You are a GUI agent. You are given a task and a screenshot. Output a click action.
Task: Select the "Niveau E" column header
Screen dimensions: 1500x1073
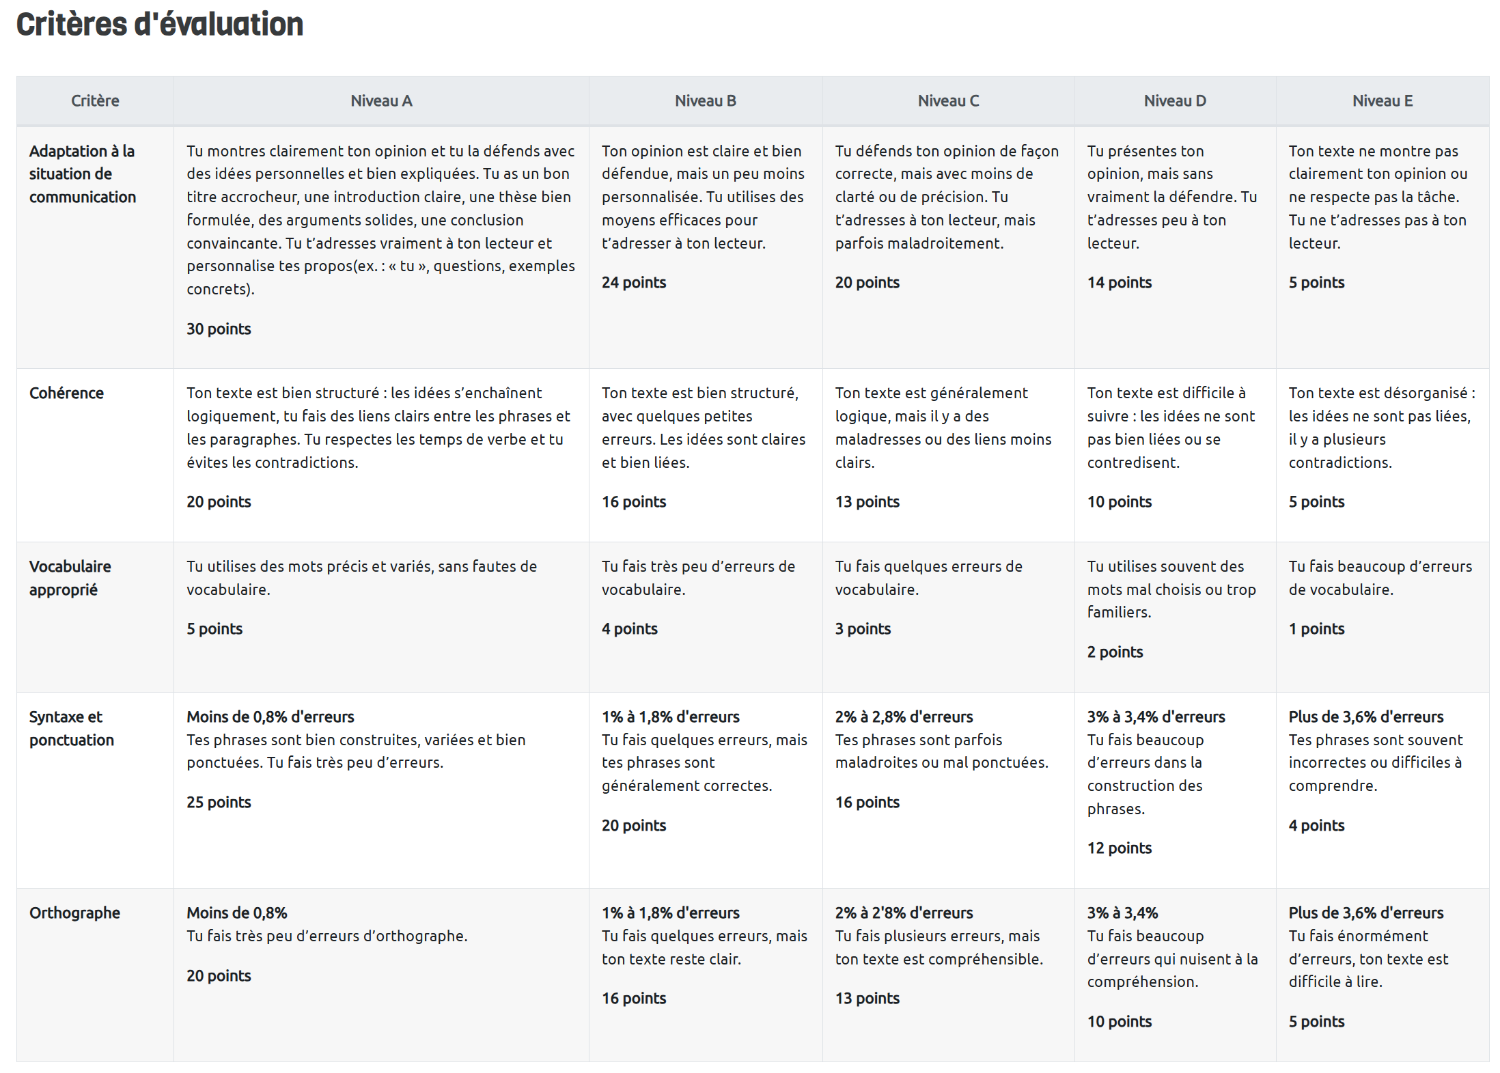(1382, 101)
